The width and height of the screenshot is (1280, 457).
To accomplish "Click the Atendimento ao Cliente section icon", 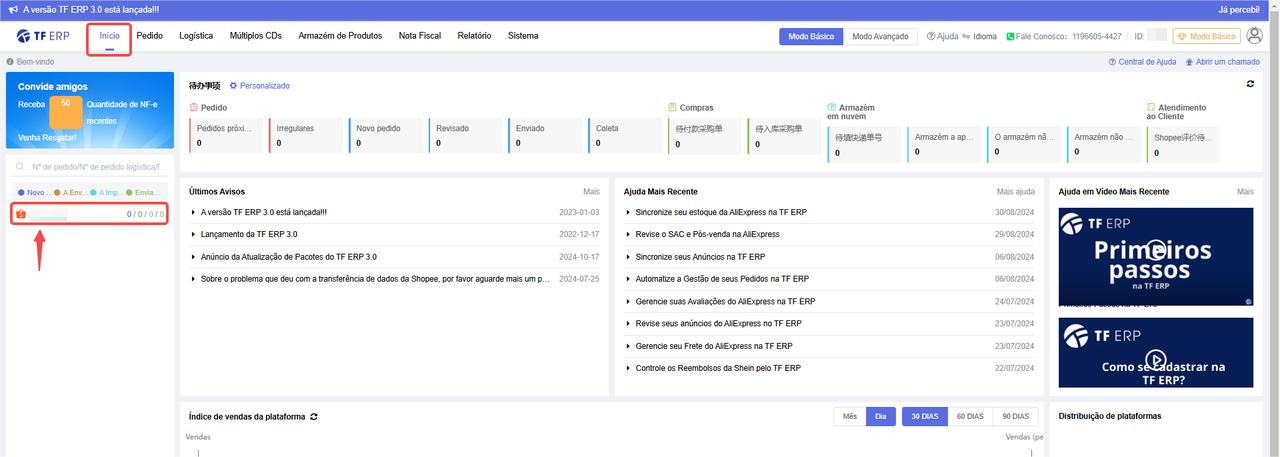I will coord(1151,107).
